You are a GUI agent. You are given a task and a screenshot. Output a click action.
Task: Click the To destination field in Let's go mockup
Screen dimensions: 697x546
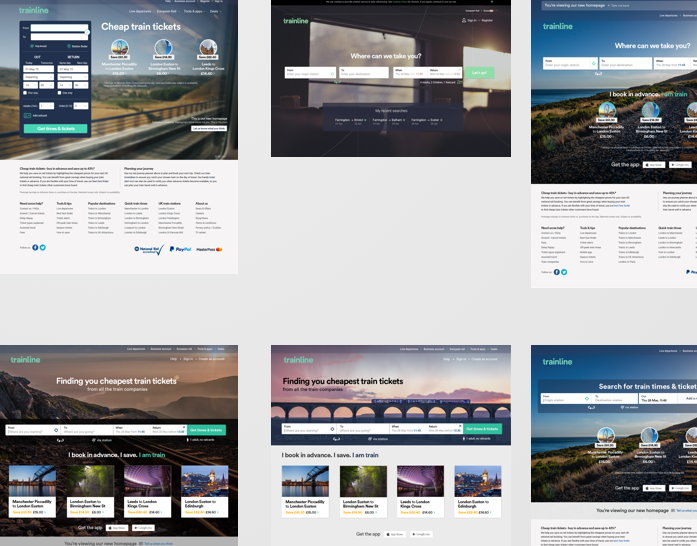click(364, 72)
